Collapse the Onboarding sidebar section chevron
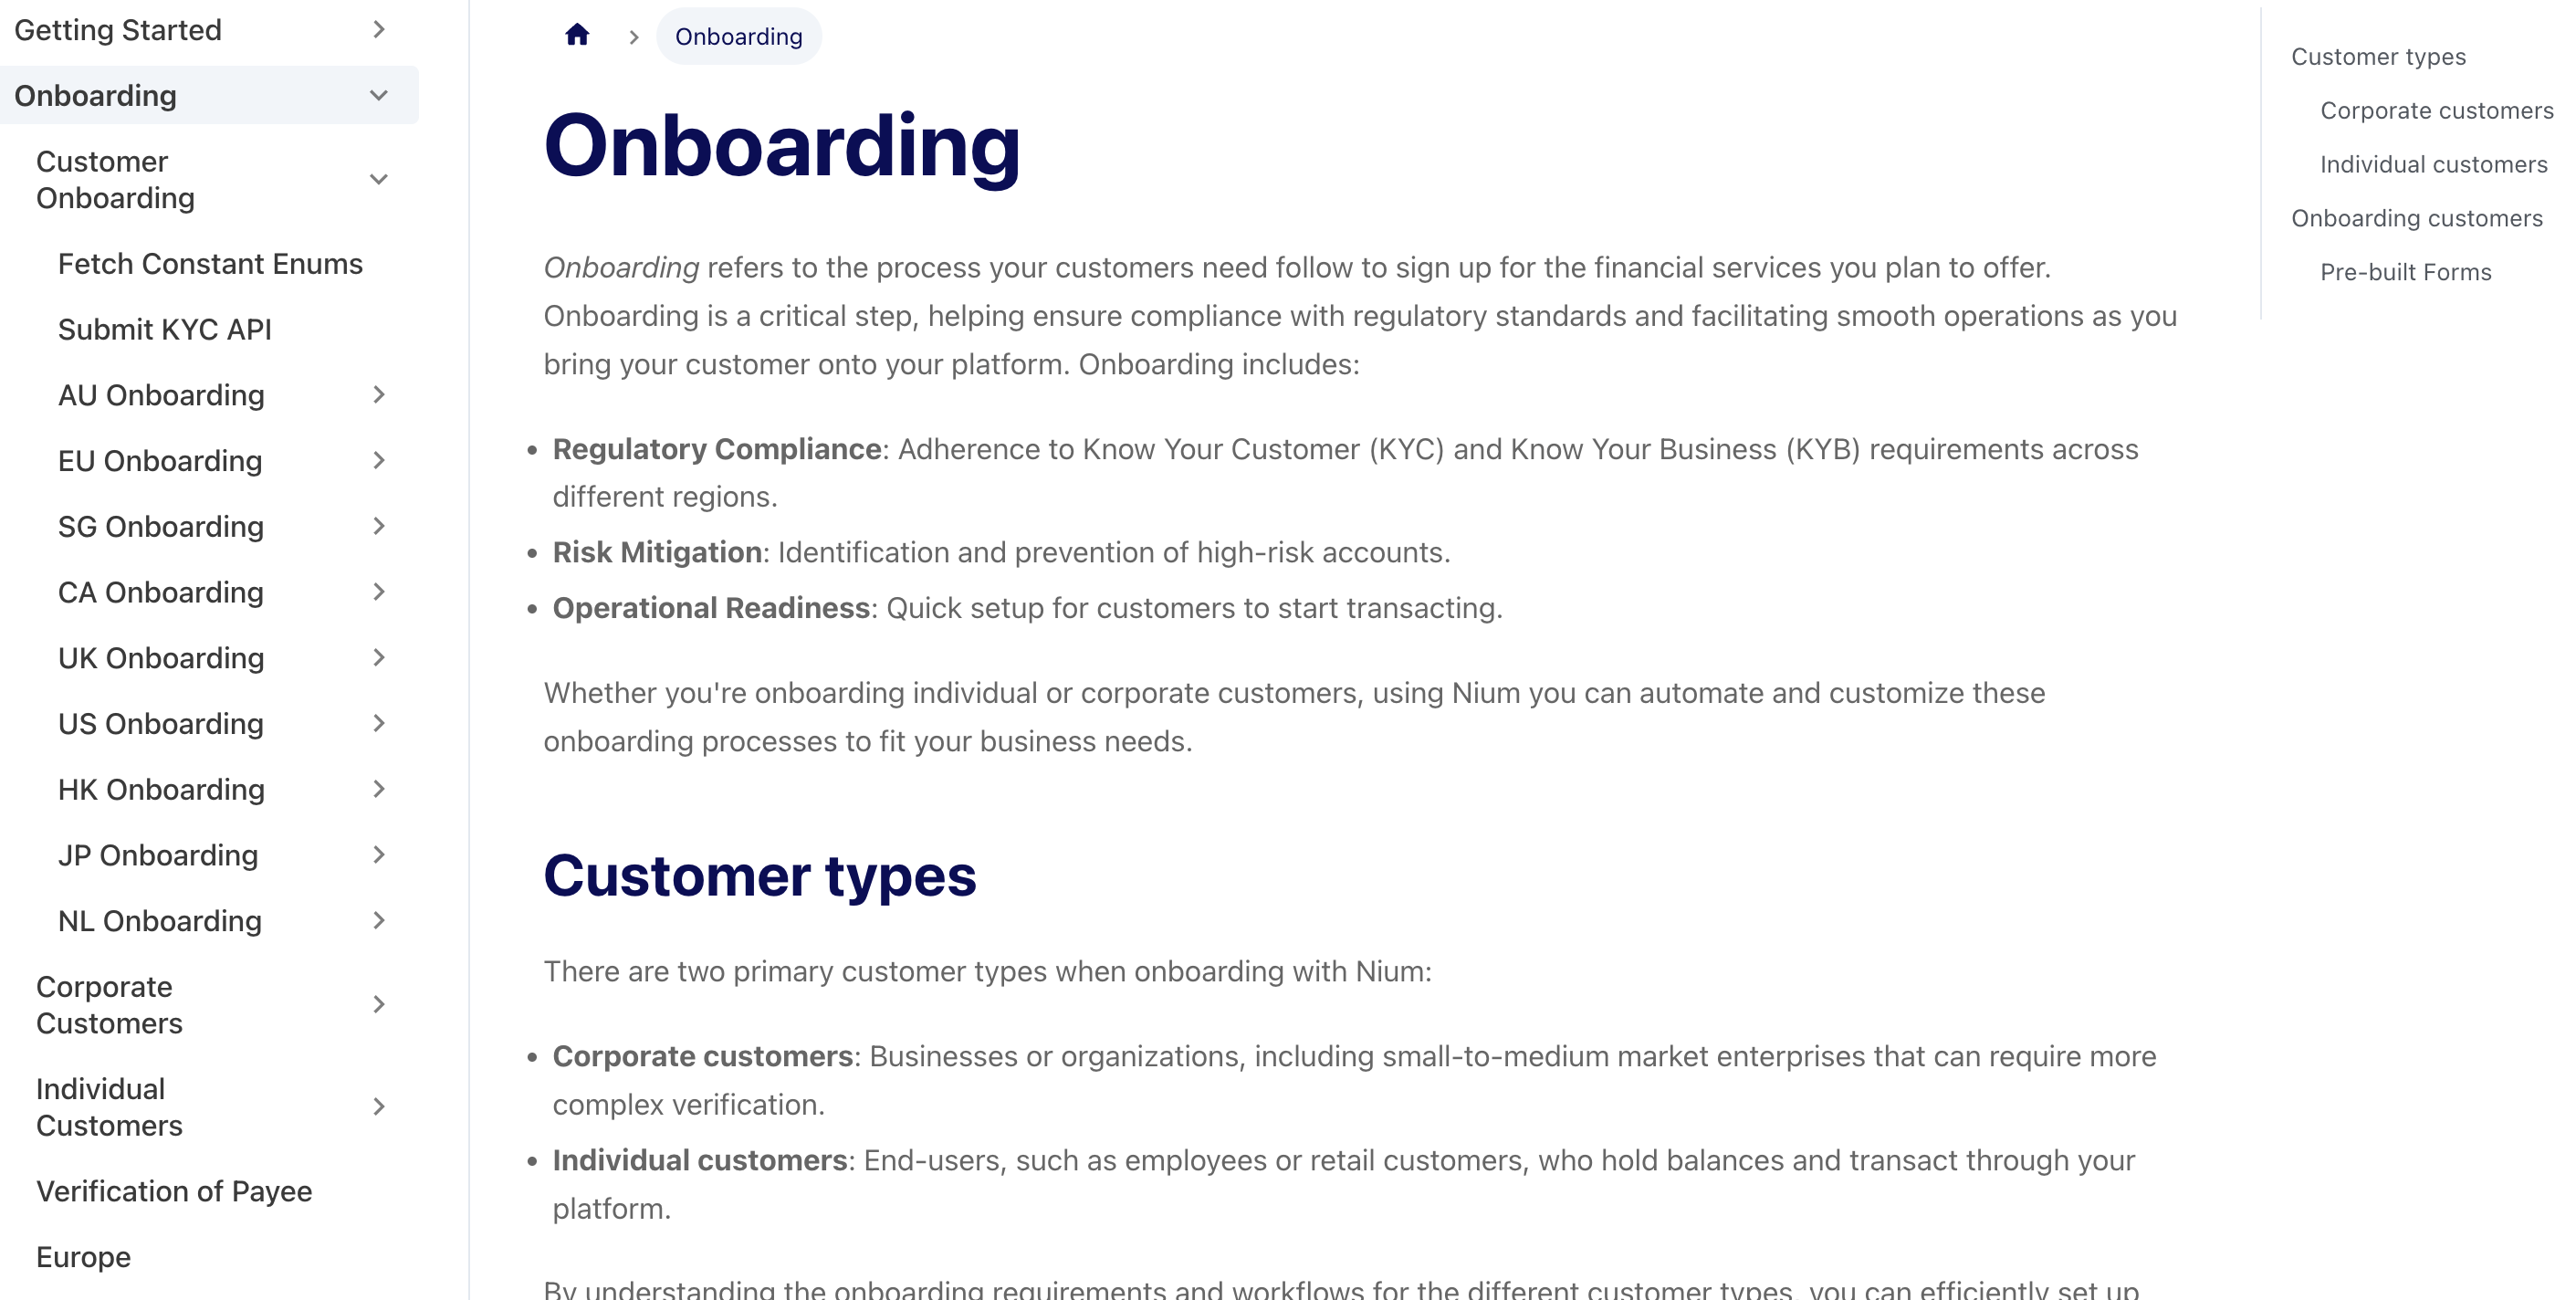 pyautogui.click(x=378, y=96)
